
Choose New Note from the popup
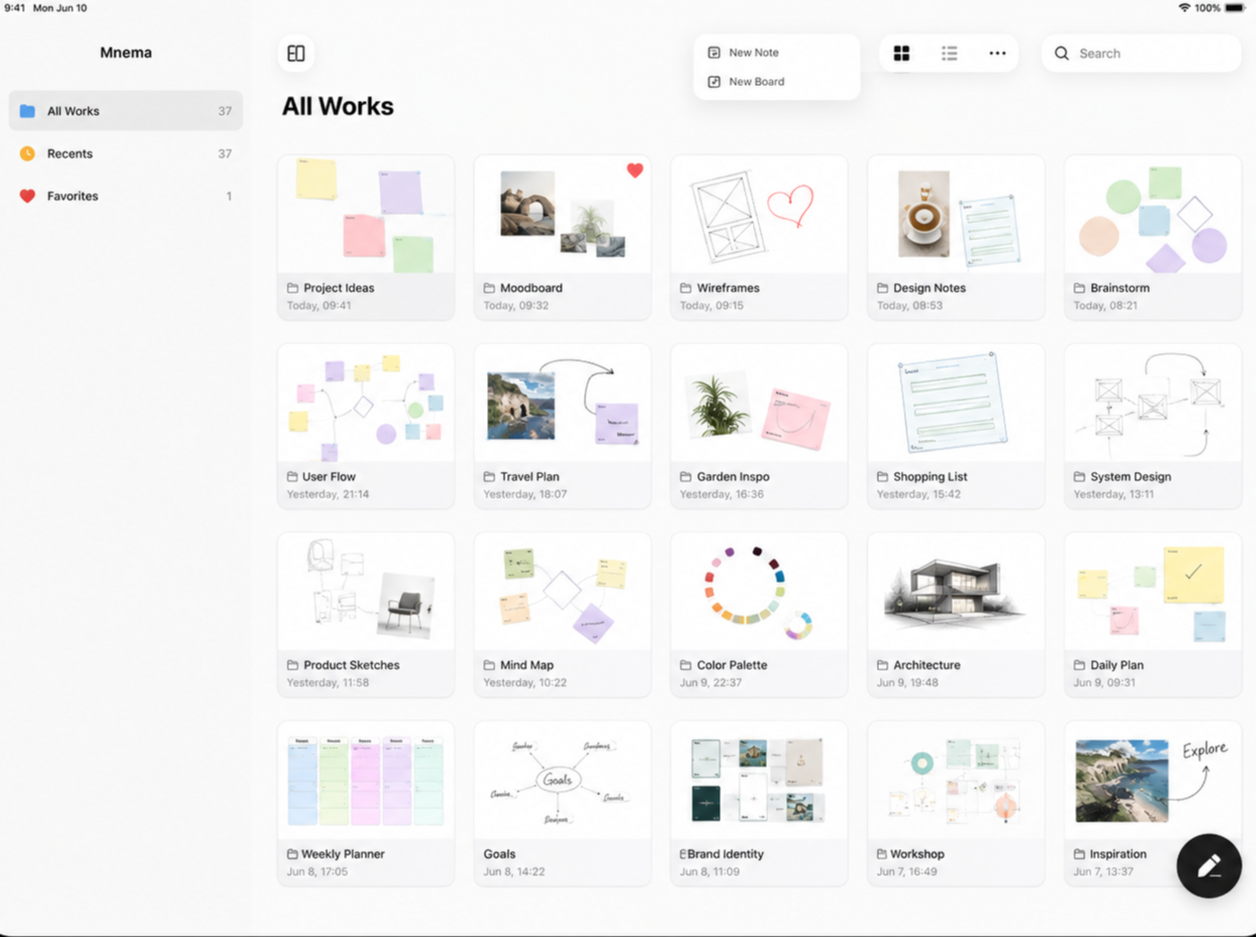[x=776, y=52]
